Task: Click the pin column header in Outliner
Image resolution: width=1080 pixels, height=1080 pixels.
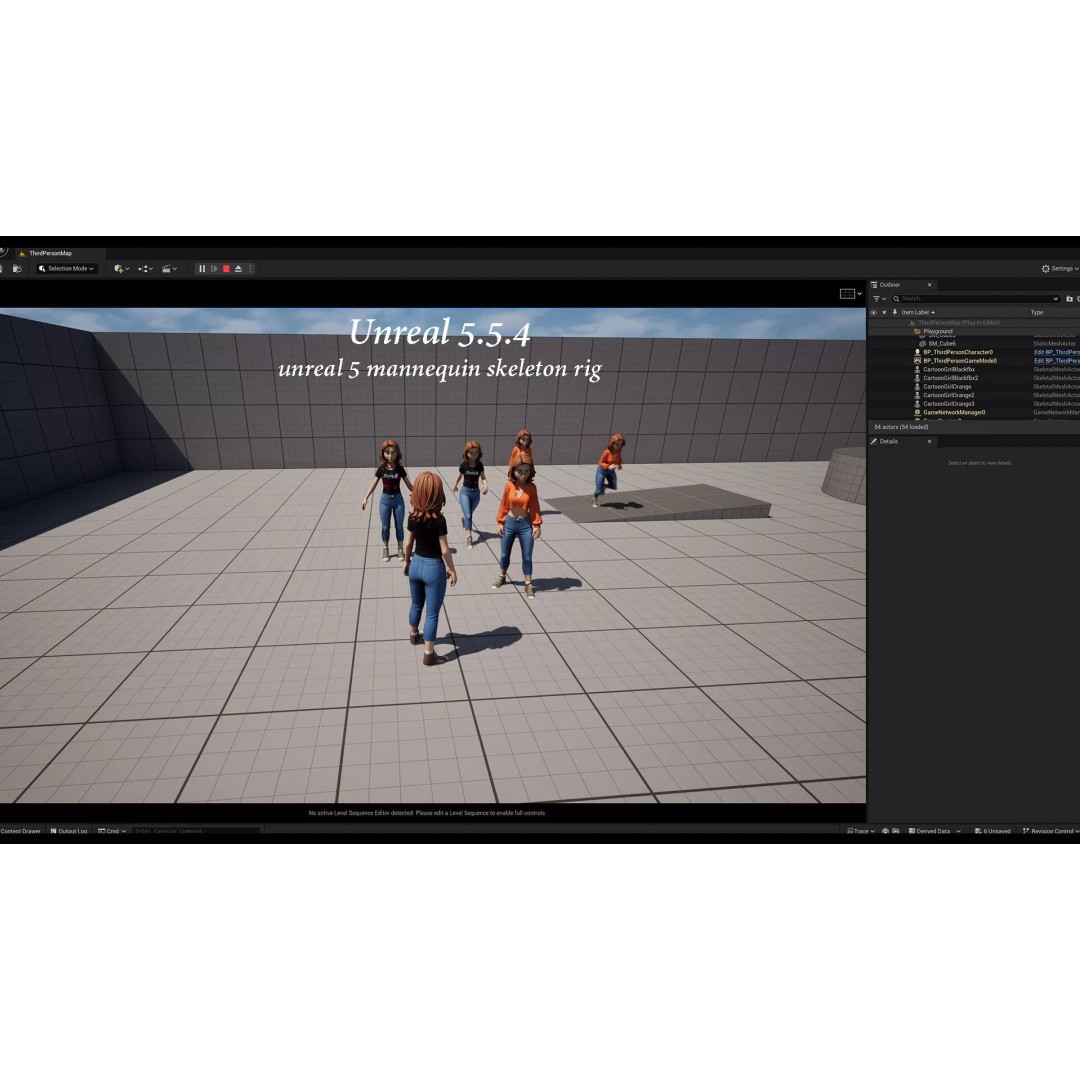Action: coord(895,313)
